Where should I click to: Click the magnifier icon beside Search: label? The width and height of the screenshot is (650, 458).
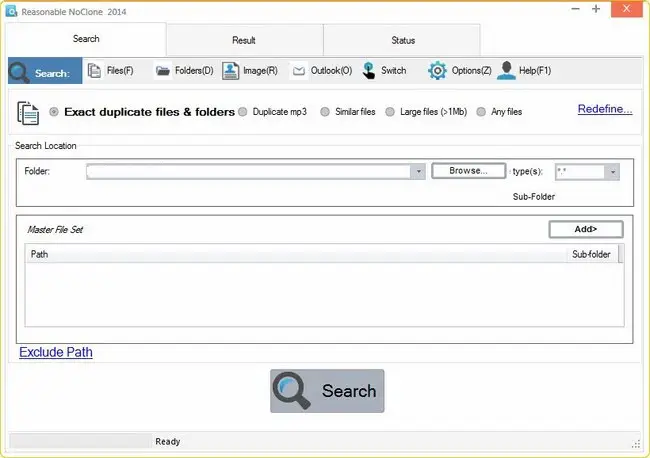(19, 72)
